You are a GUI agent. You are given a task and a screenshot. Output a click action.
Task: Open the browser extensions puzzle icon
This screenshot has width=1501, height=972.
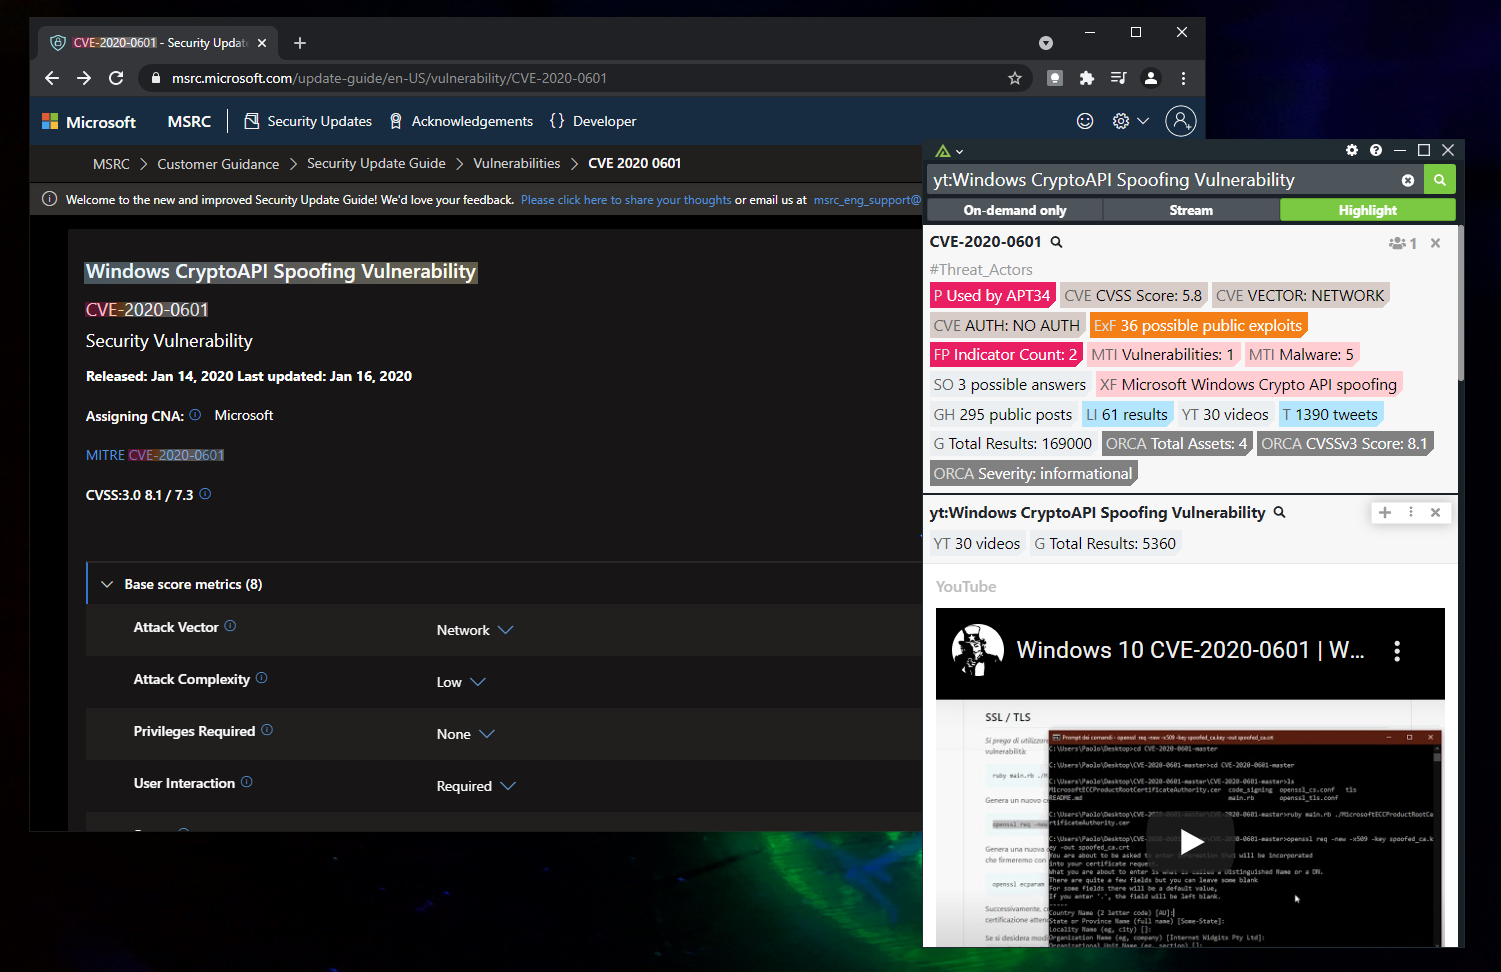click(x=1087, y=78)
